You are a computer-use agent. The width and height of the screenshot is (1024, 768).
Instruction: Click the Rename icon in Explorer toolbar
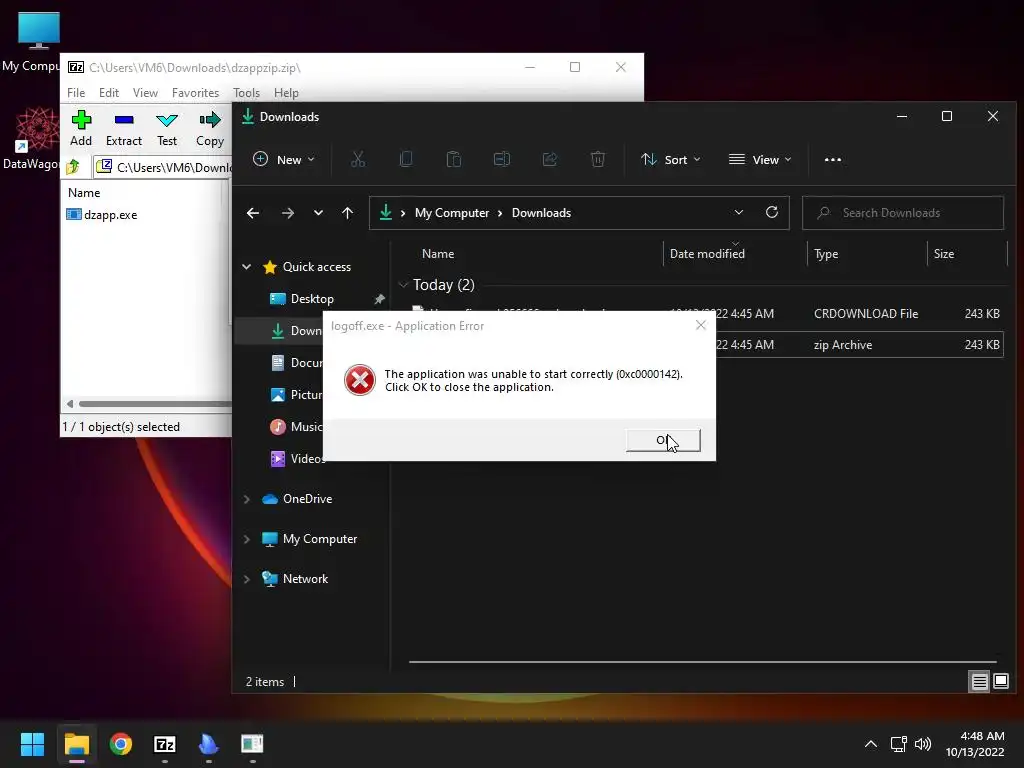click(x=502, y=159)
